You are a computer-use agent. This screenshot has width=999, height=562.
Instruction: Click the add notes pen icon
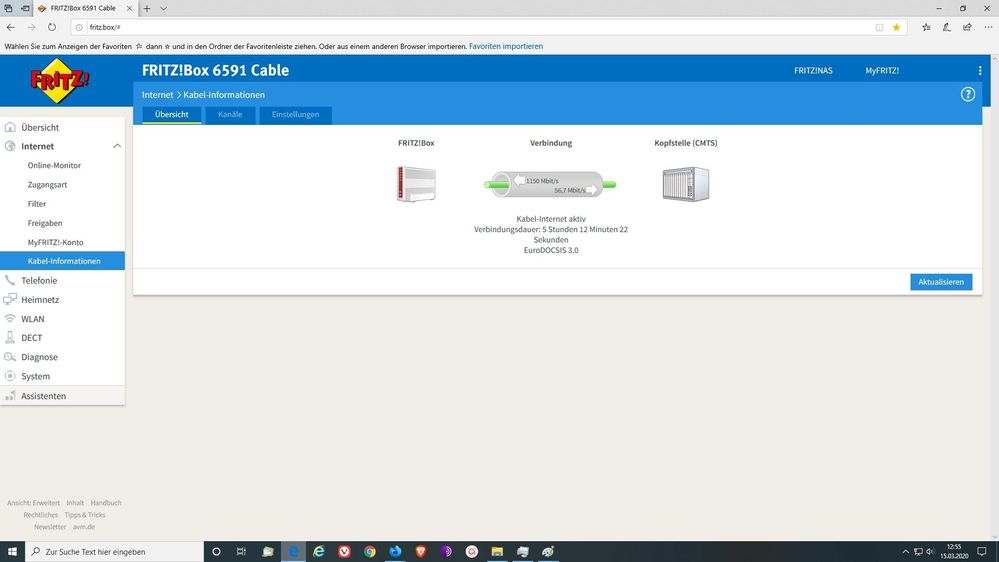947,27
